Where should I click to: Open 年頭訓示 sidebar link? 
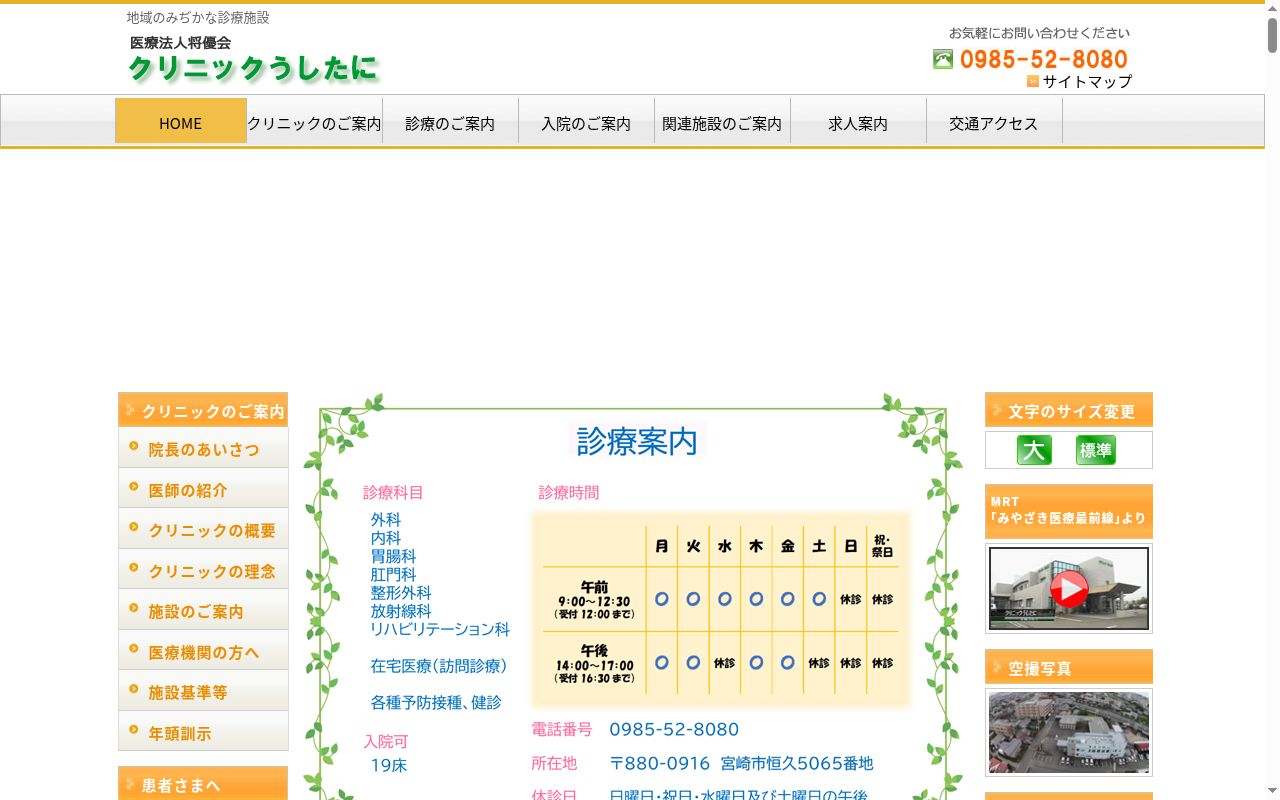point(203,732)
